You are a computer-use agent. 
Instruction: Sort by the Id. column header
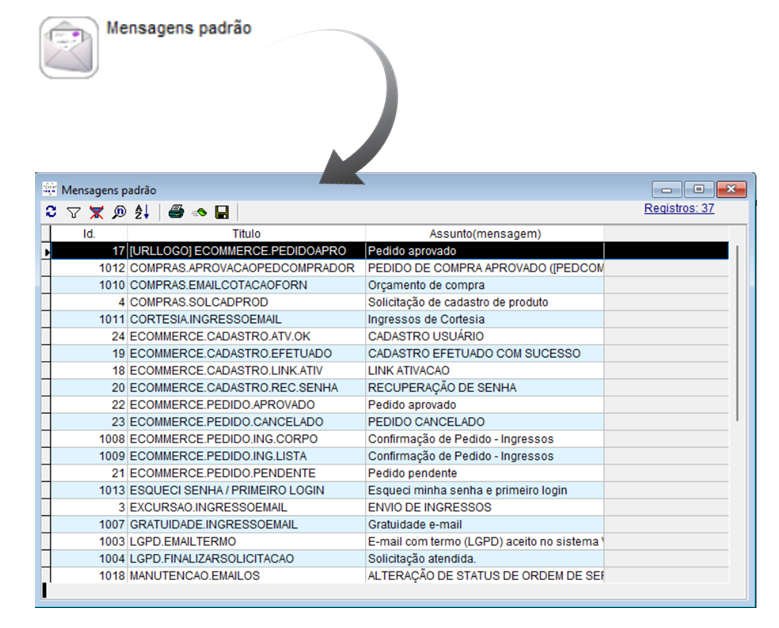(x=89, y=233)
